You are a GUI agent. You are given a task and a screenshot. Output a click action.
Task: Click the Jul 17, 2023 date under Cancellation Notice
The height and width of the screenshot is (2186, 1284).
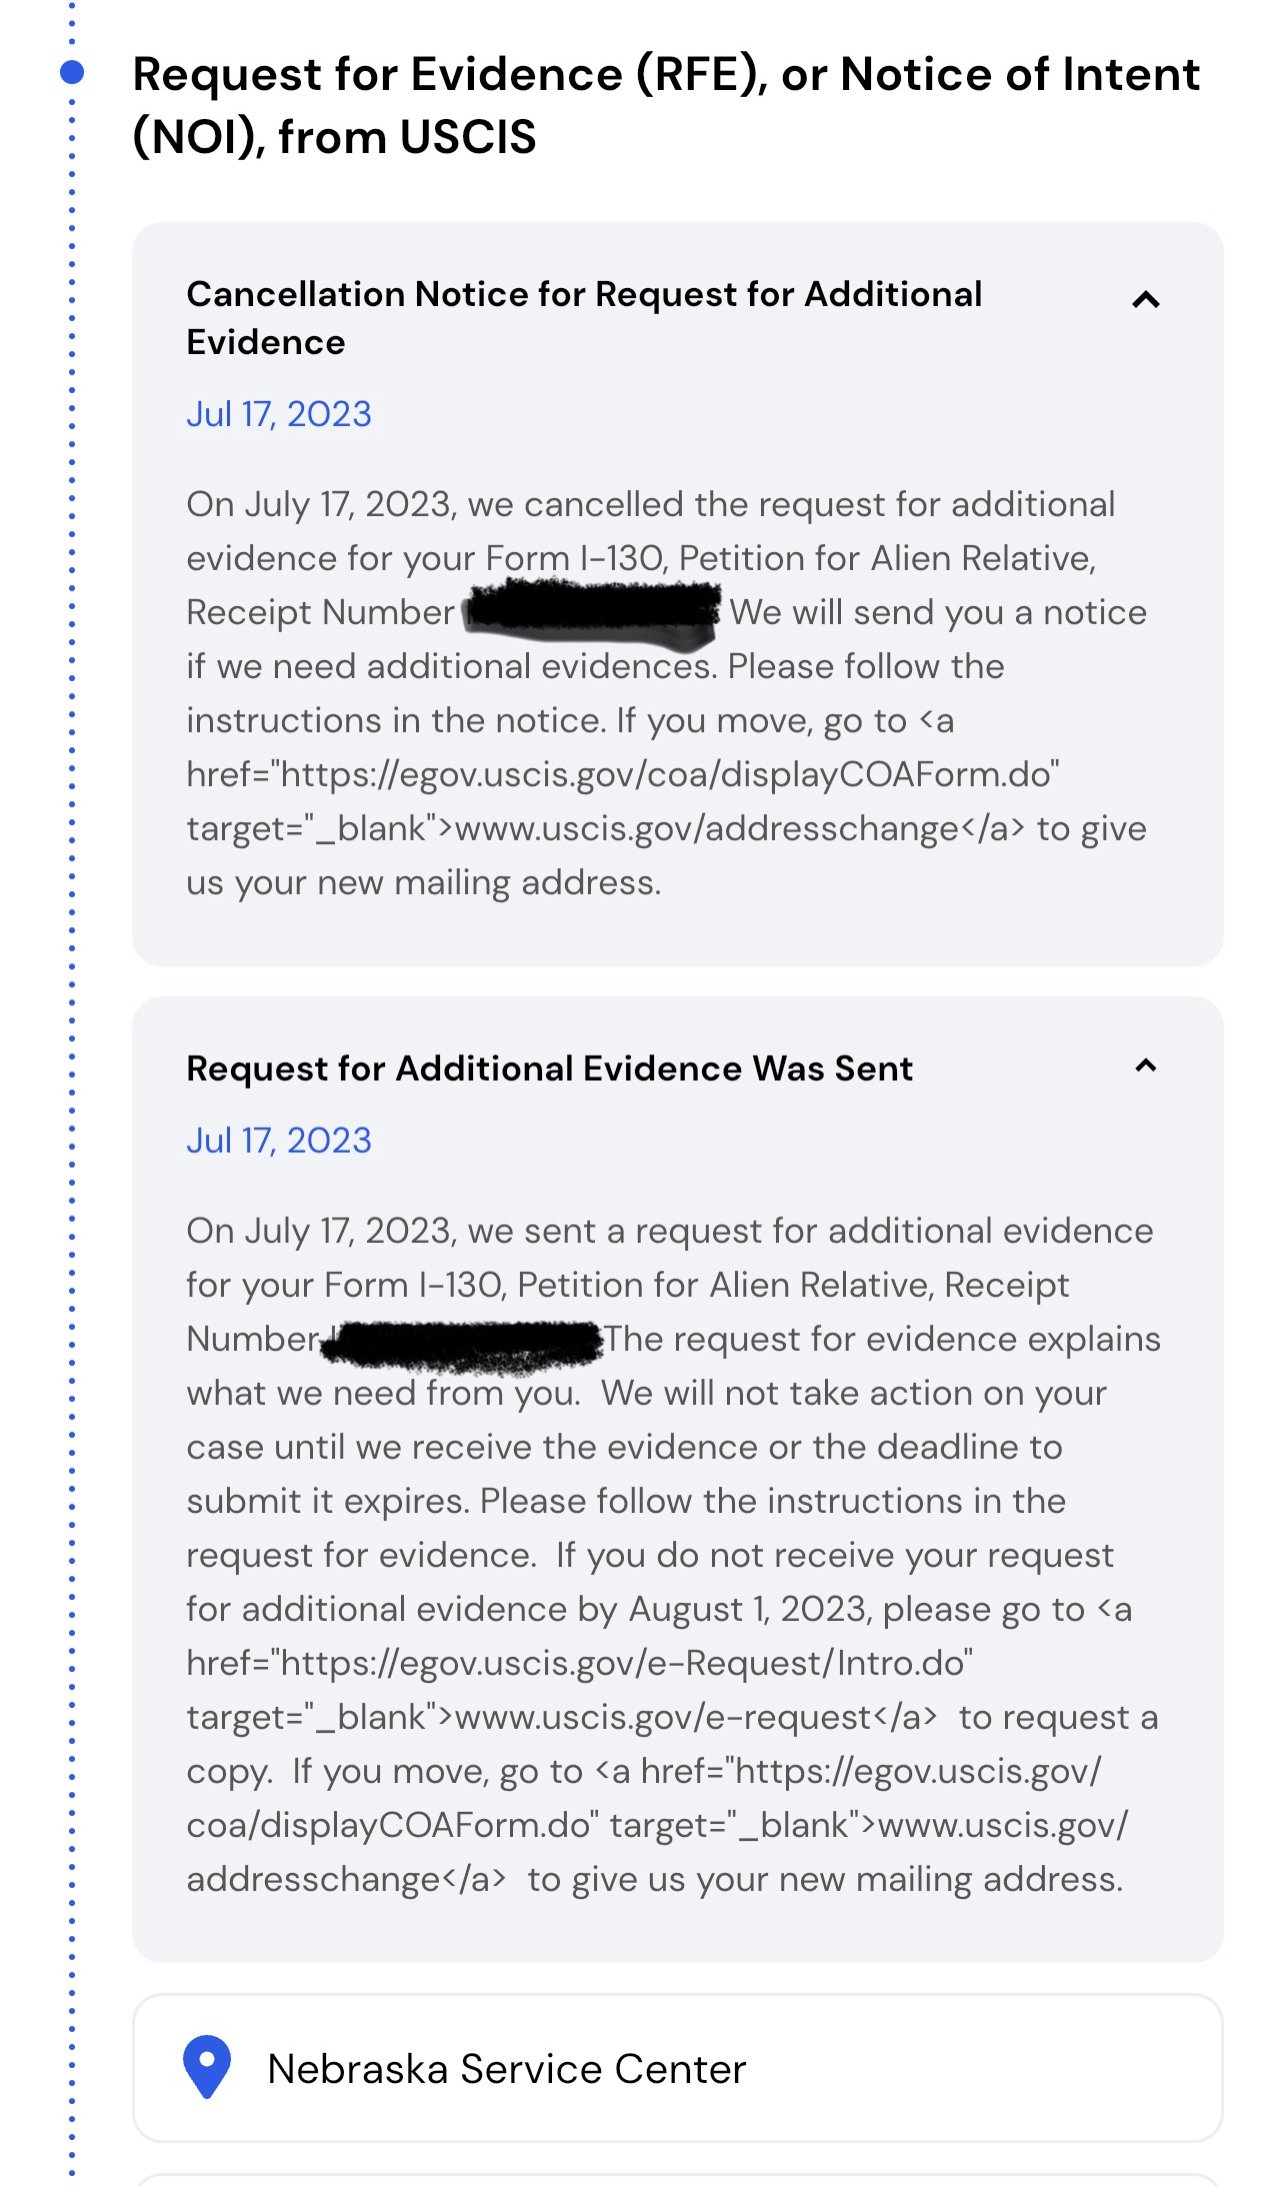(x=279, y=414)
